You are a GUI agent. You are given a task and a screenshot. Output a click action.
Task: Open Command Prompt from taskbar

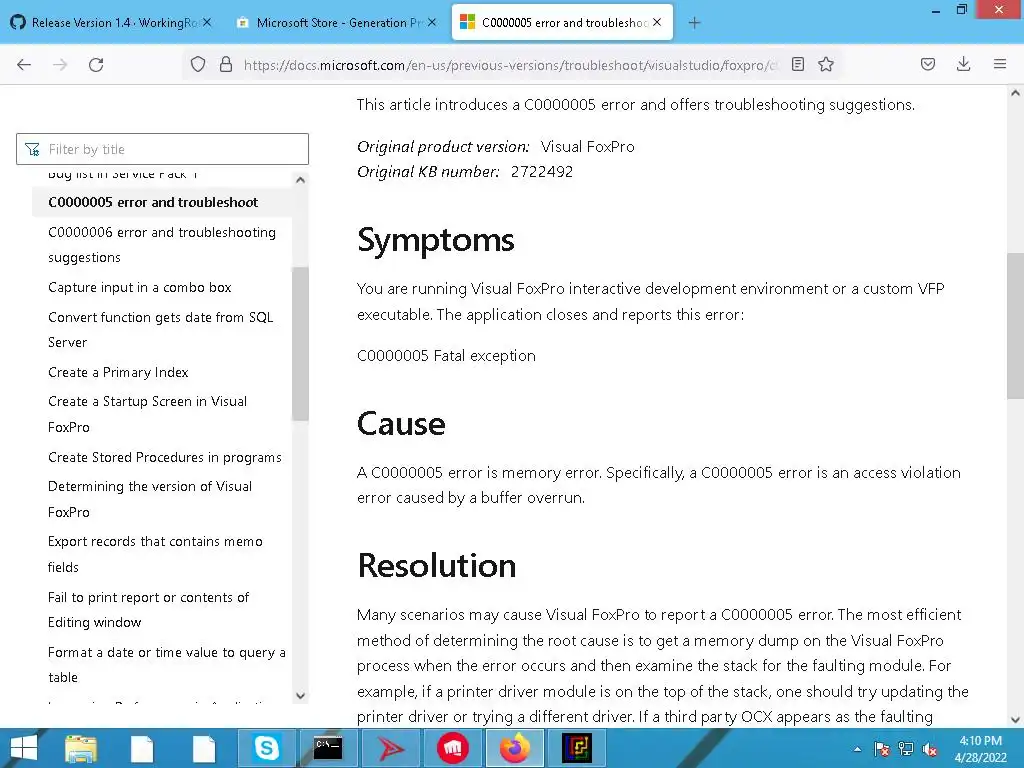[x=328, y=748]
